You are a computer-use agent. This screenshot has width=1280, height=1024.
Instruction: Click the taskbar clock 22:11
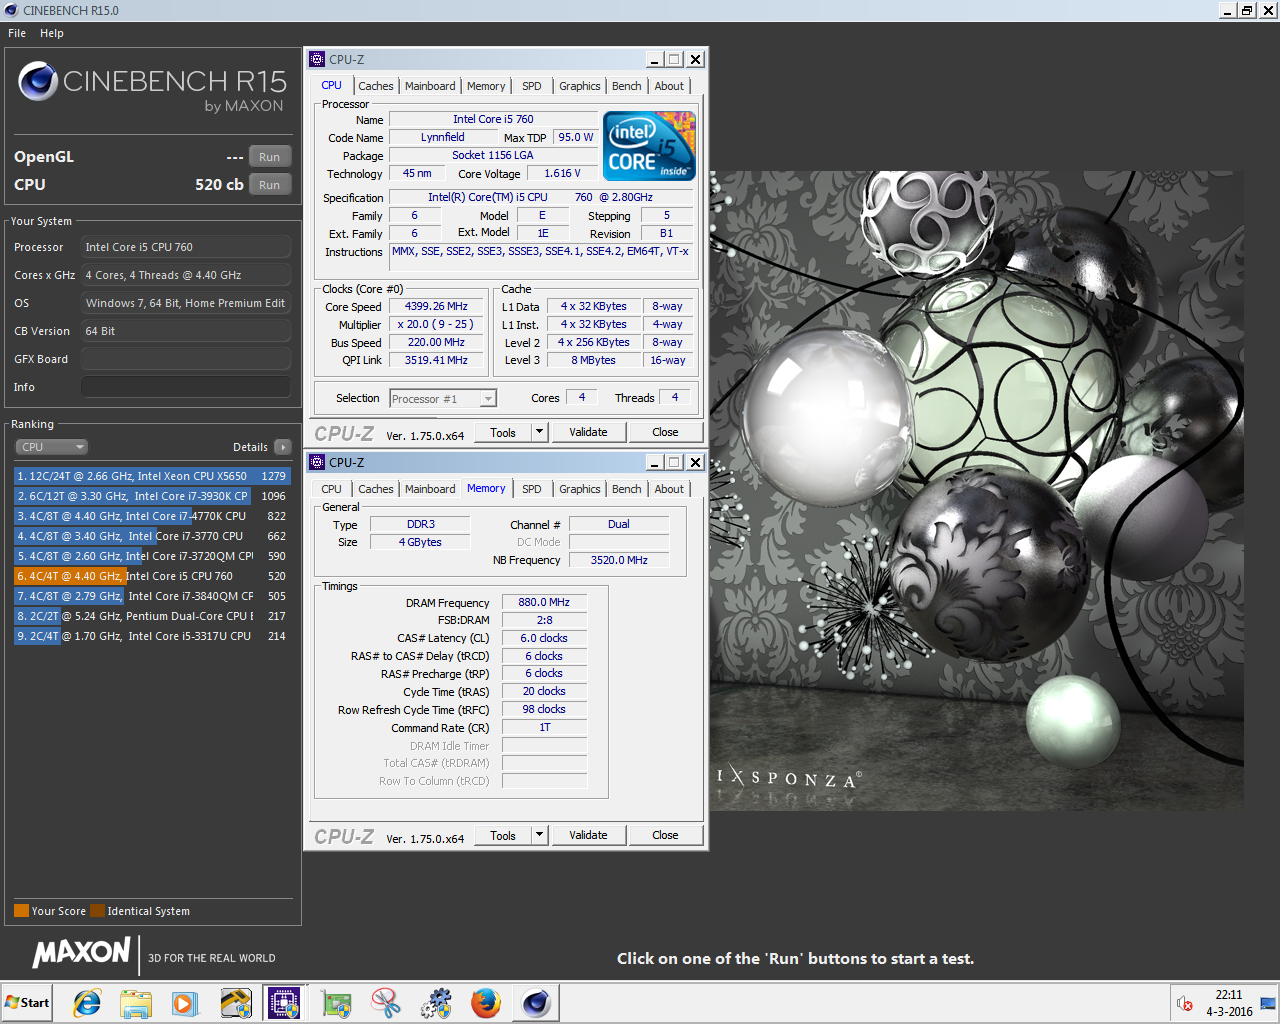tap(1229, 995)
